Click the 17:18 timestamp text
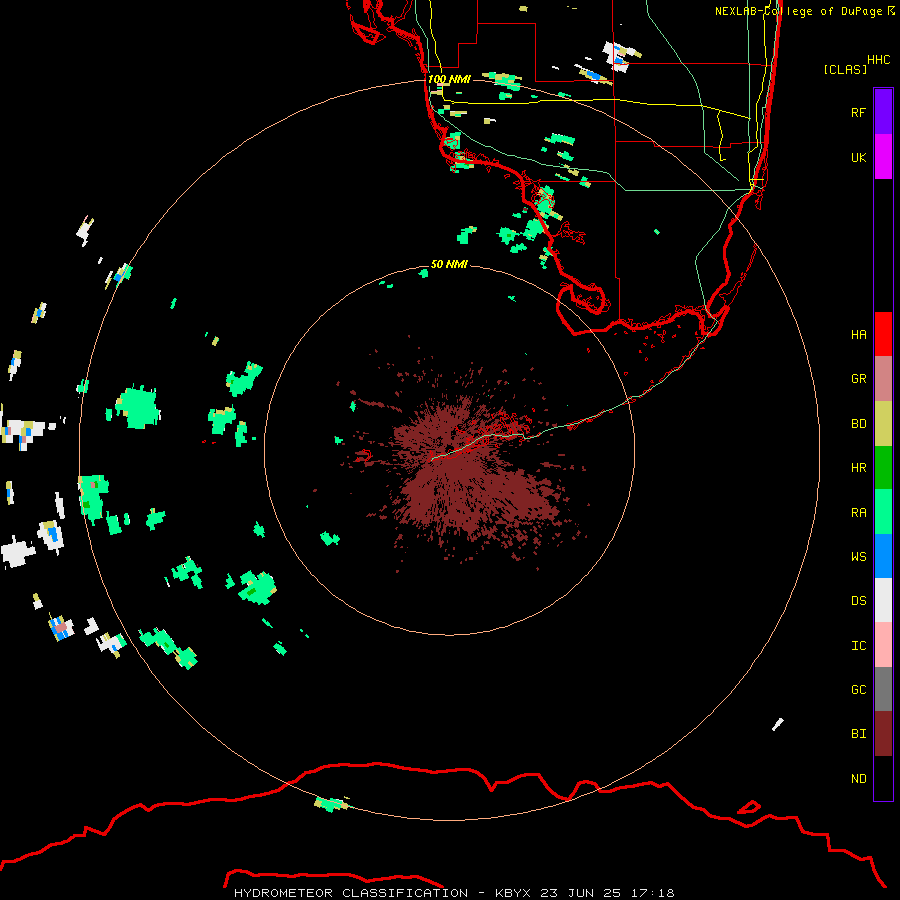 651,893
